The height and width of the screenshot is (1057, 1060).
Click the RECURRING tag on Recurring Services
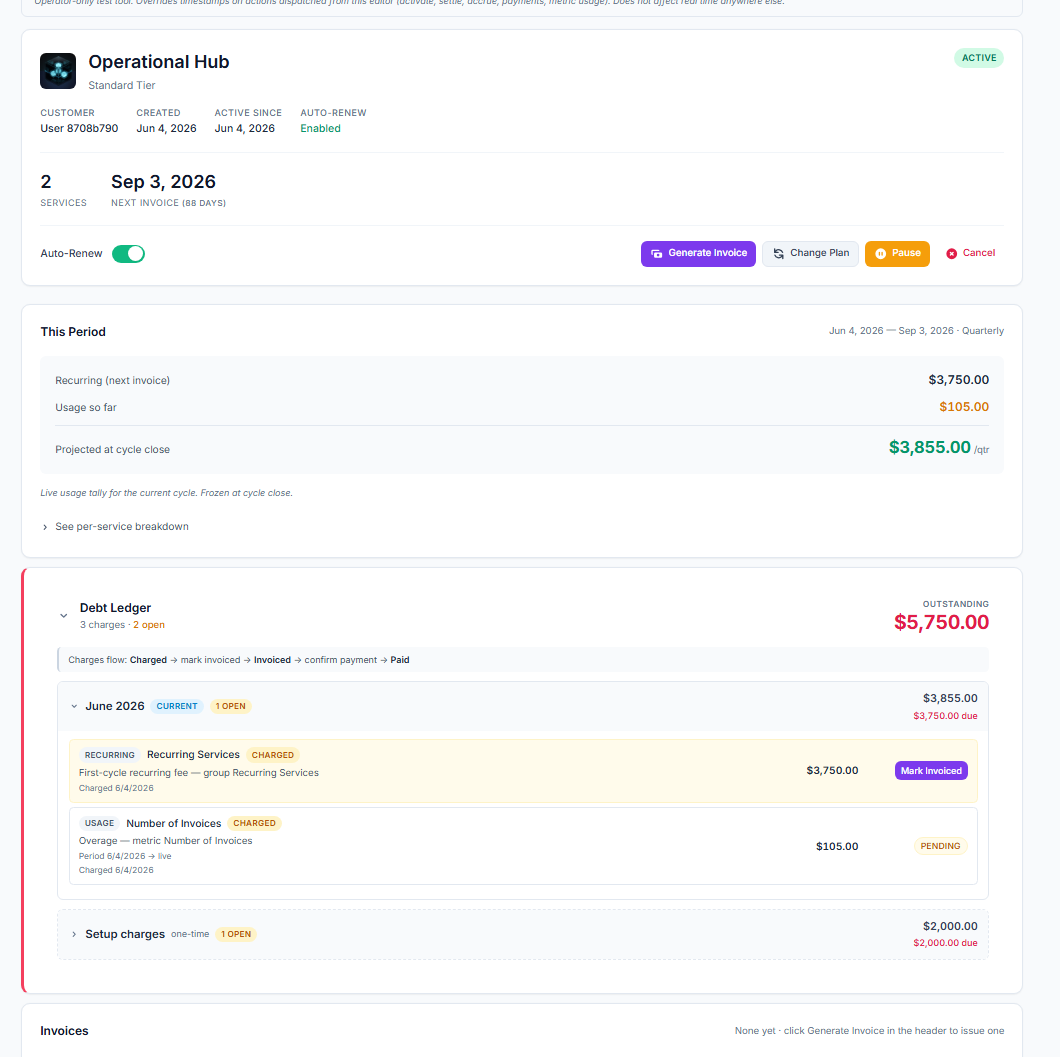coord(110,755)
